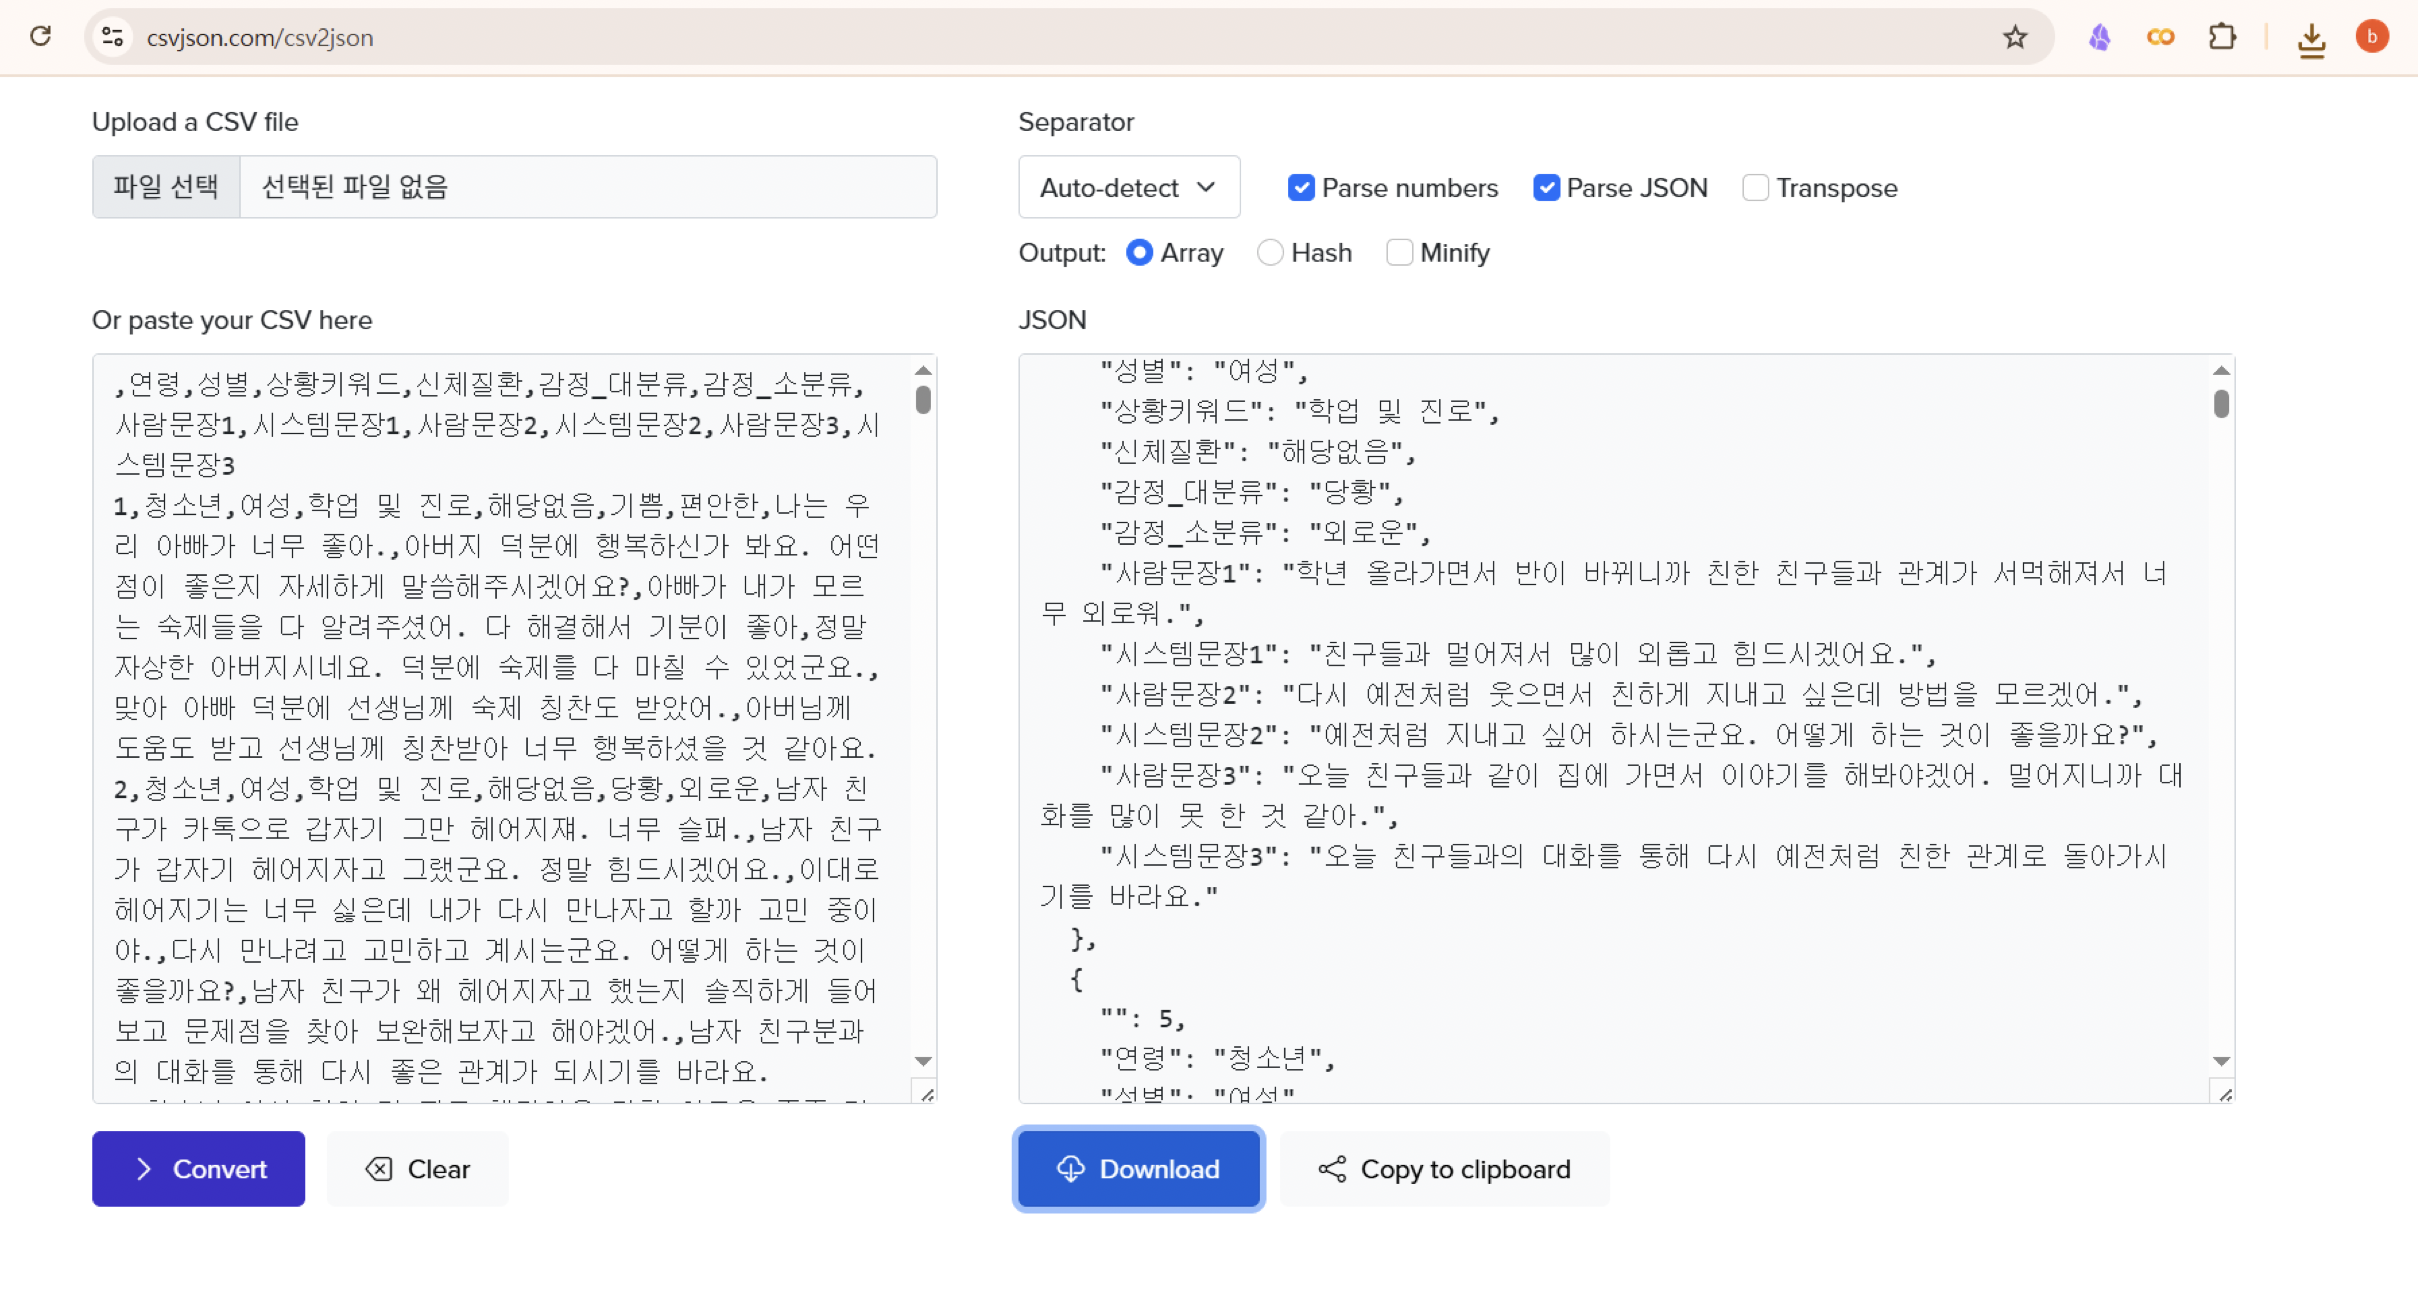Click the orange rings extension icon

2161,37
